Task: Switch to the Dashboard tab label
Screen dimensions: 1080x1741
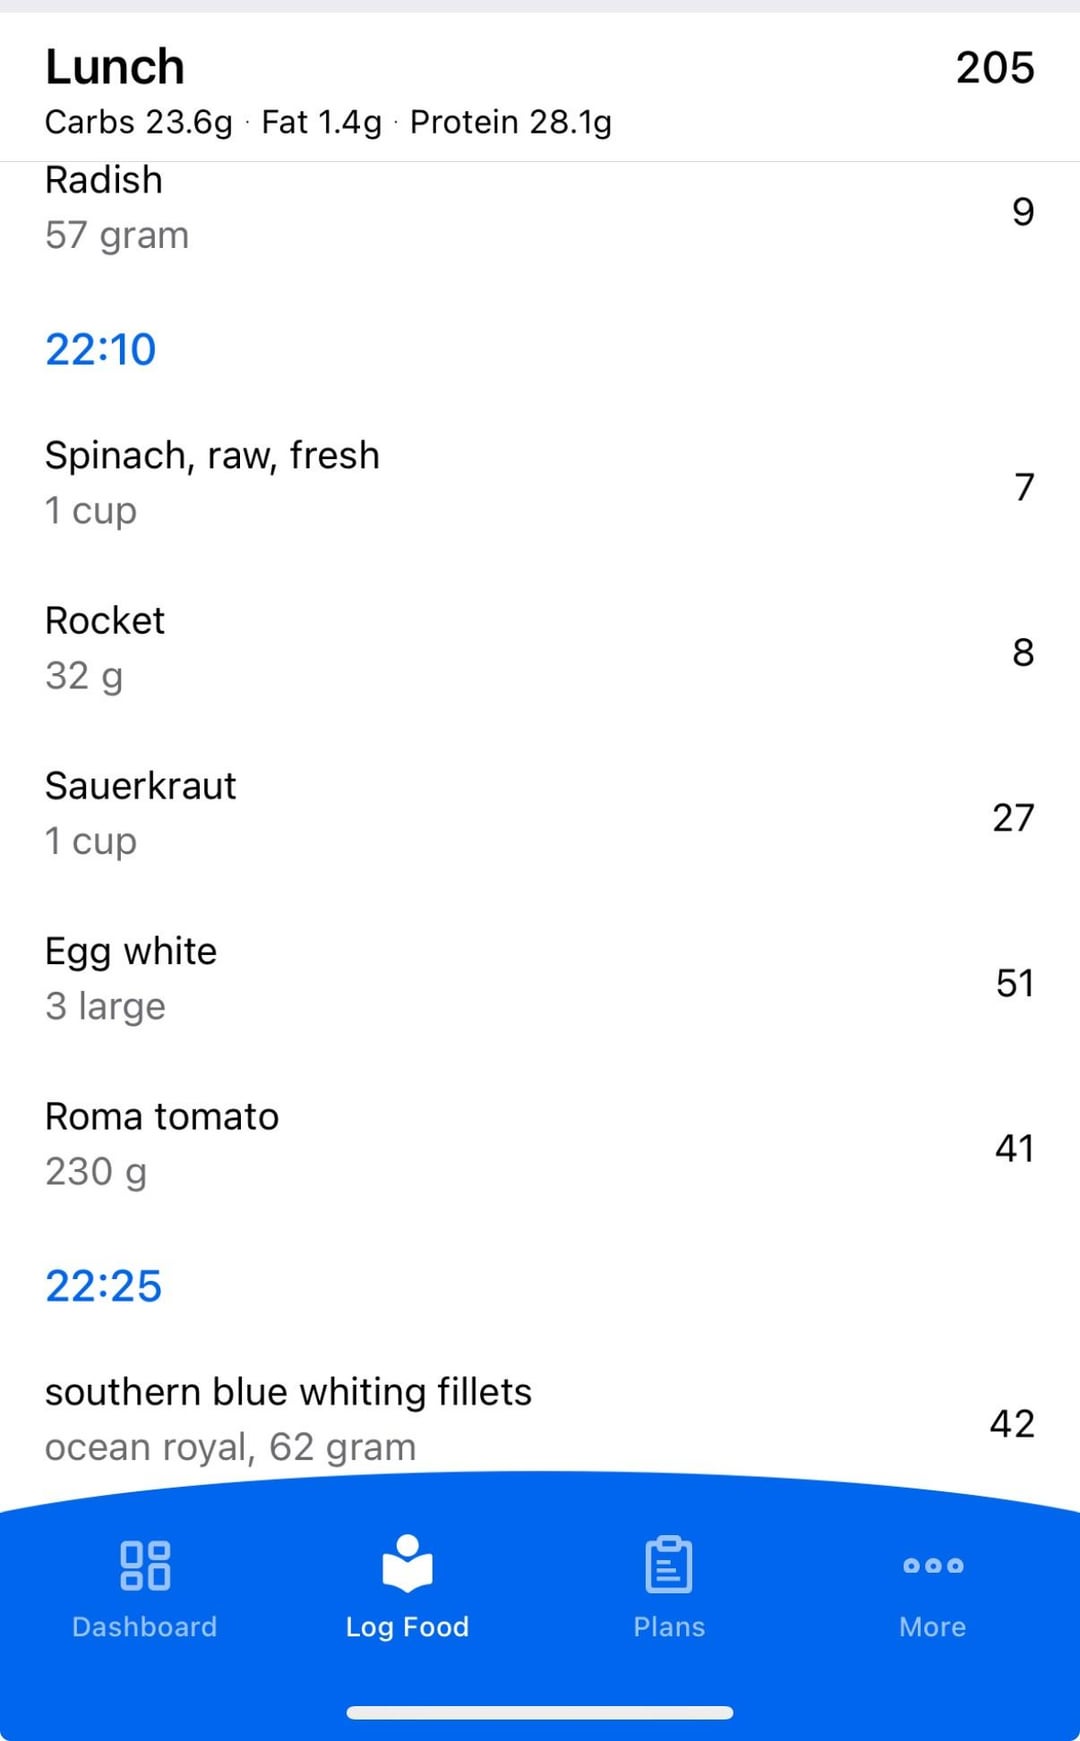Action: pyautogui.click(x=145, y=1627)
